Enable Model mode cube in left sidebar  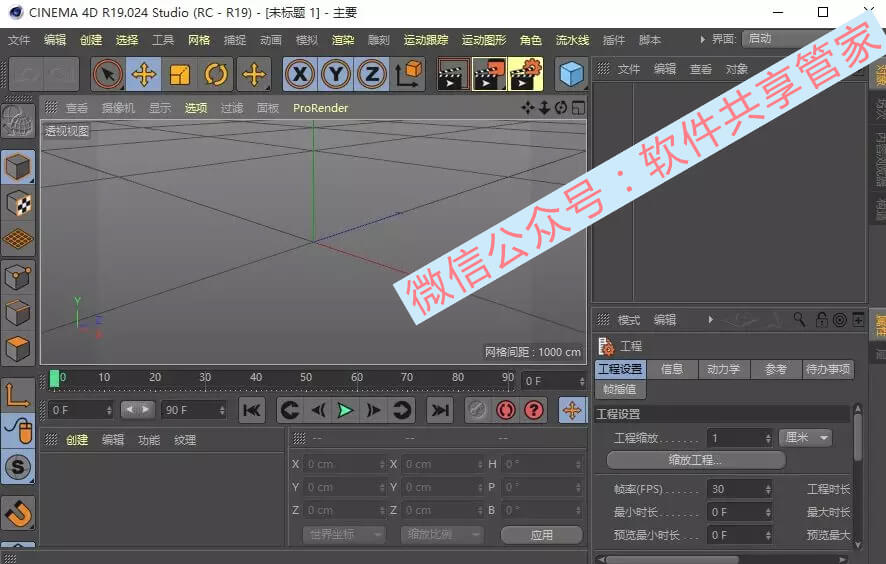pos(18,167)
